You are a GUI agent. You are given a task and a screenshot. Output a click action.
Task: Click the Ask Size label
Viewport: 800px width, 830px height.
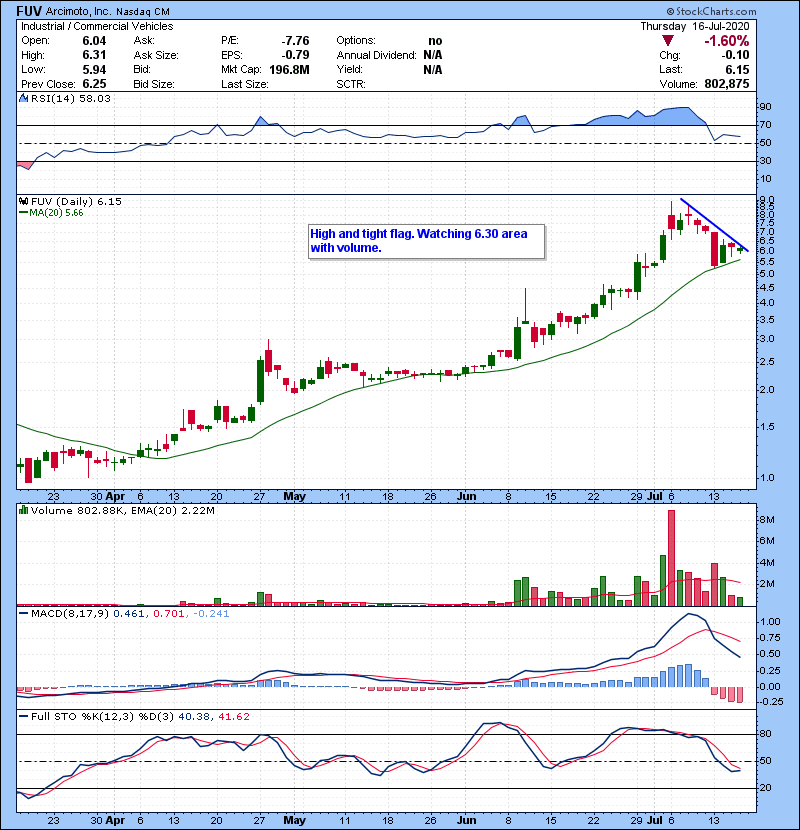tap(156, 55)
